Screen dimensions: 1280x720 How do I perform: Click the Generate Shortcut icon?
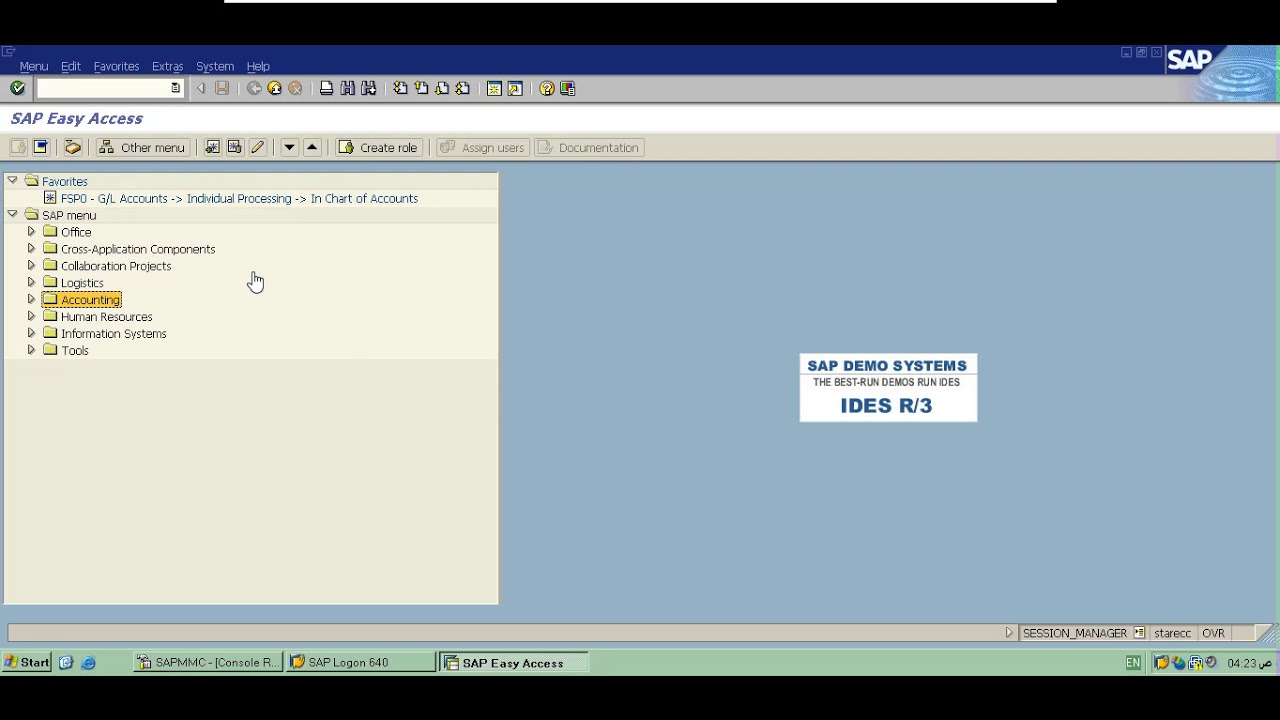[x=515, y=89]
